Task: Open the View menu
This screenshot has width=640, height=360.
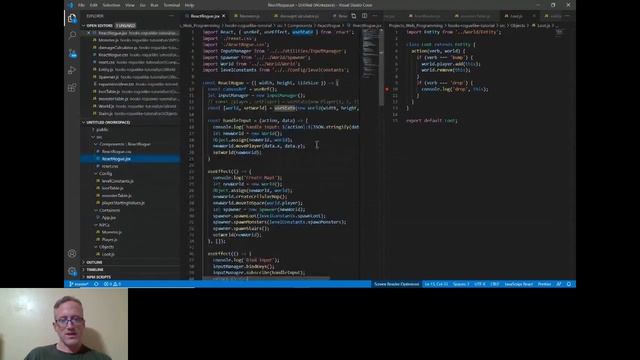Action: tap(130, 5)
